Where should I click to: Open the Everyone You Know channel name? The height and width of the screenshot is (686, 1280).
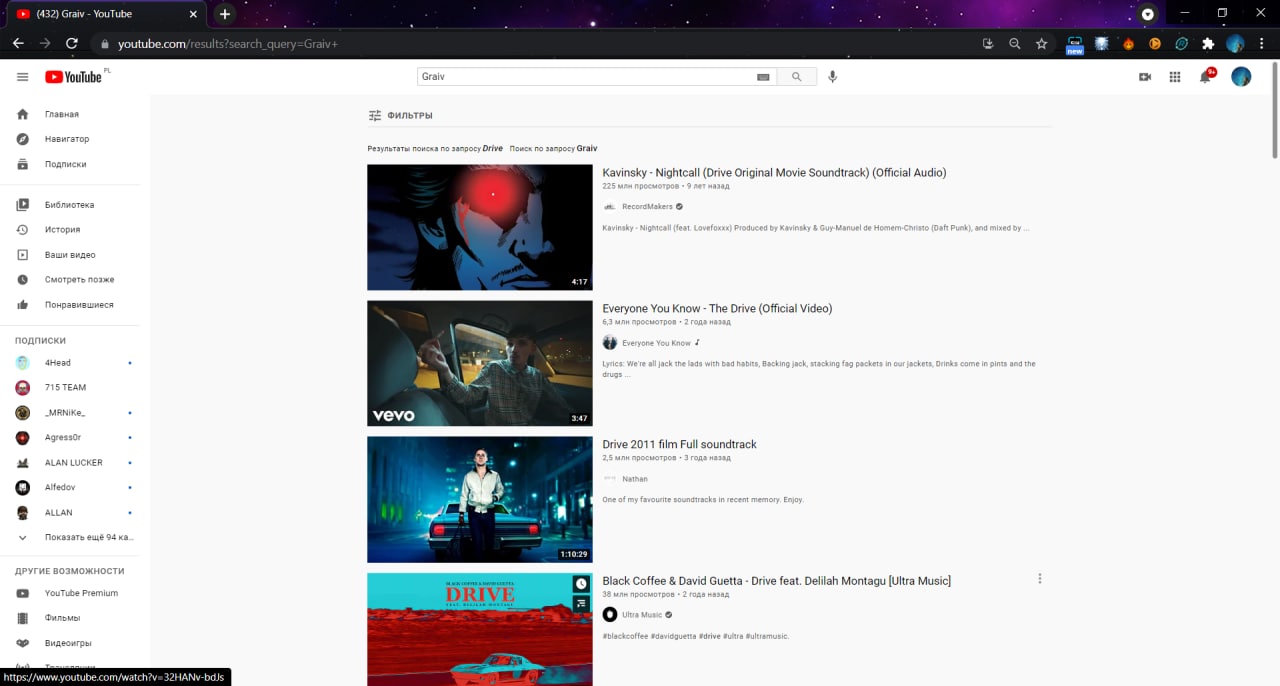(656, 343)
